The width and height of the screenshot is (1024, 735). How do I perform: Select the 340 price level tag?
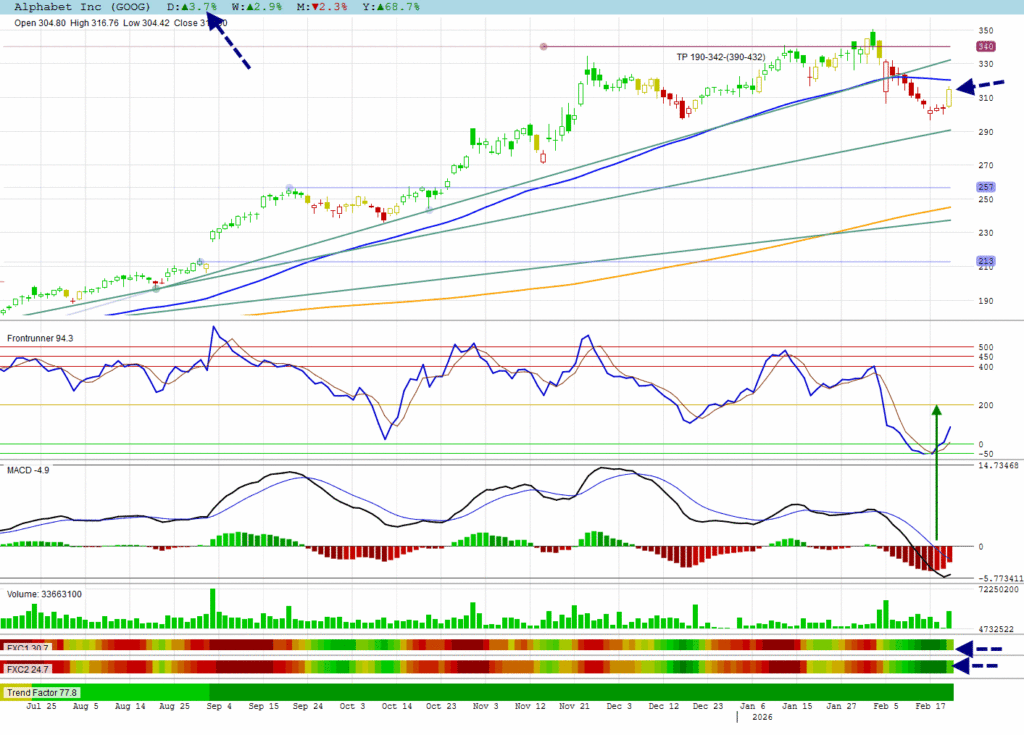985,46
